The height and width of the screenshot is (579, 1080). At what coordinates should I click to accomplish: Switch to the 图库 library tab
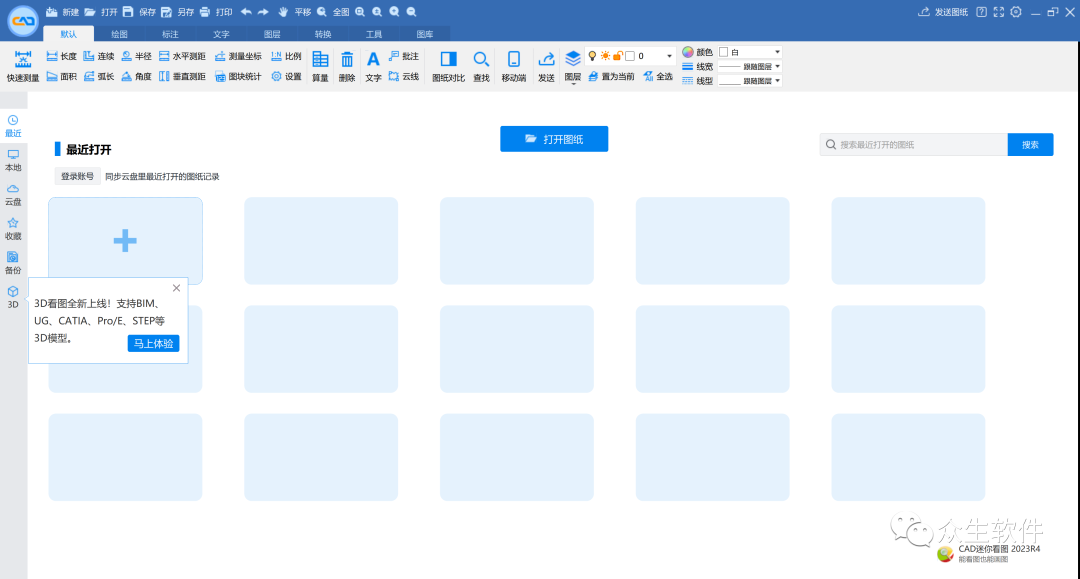425,34
